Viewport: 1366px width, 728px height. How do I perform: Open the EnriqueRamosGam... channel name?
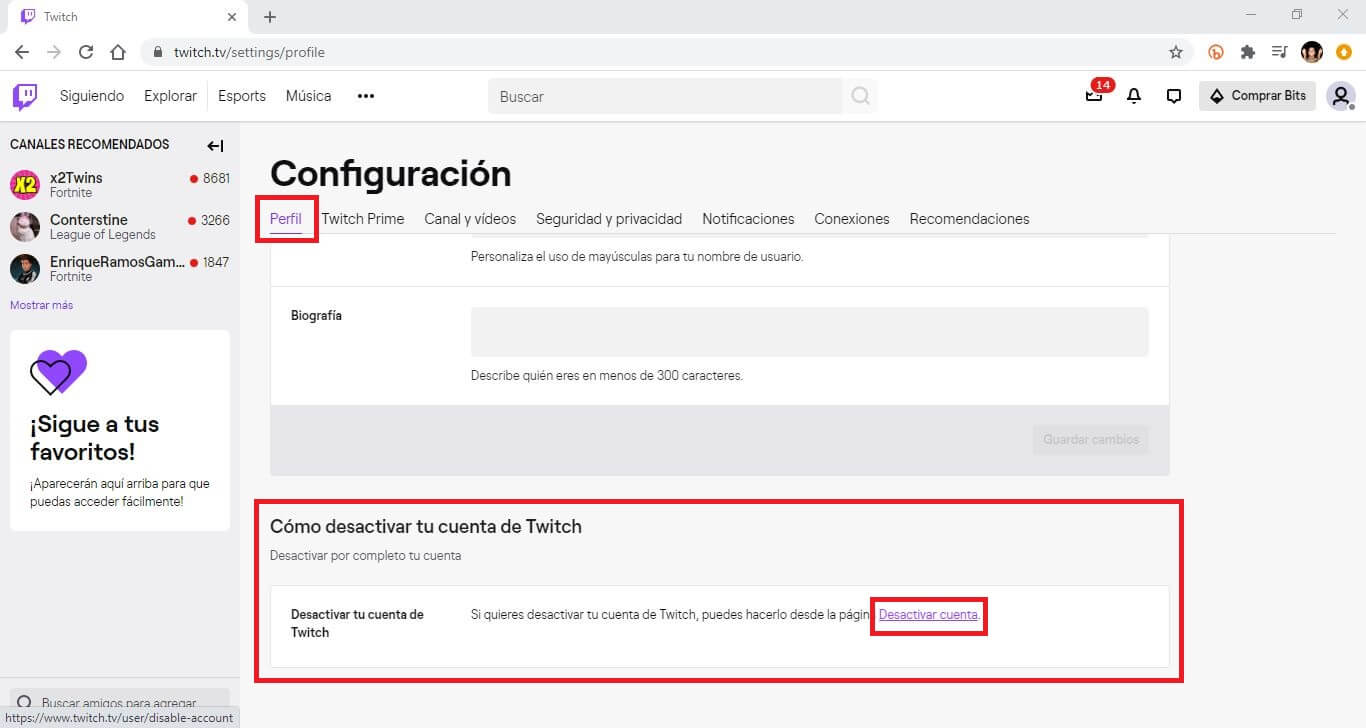(117, 262)
